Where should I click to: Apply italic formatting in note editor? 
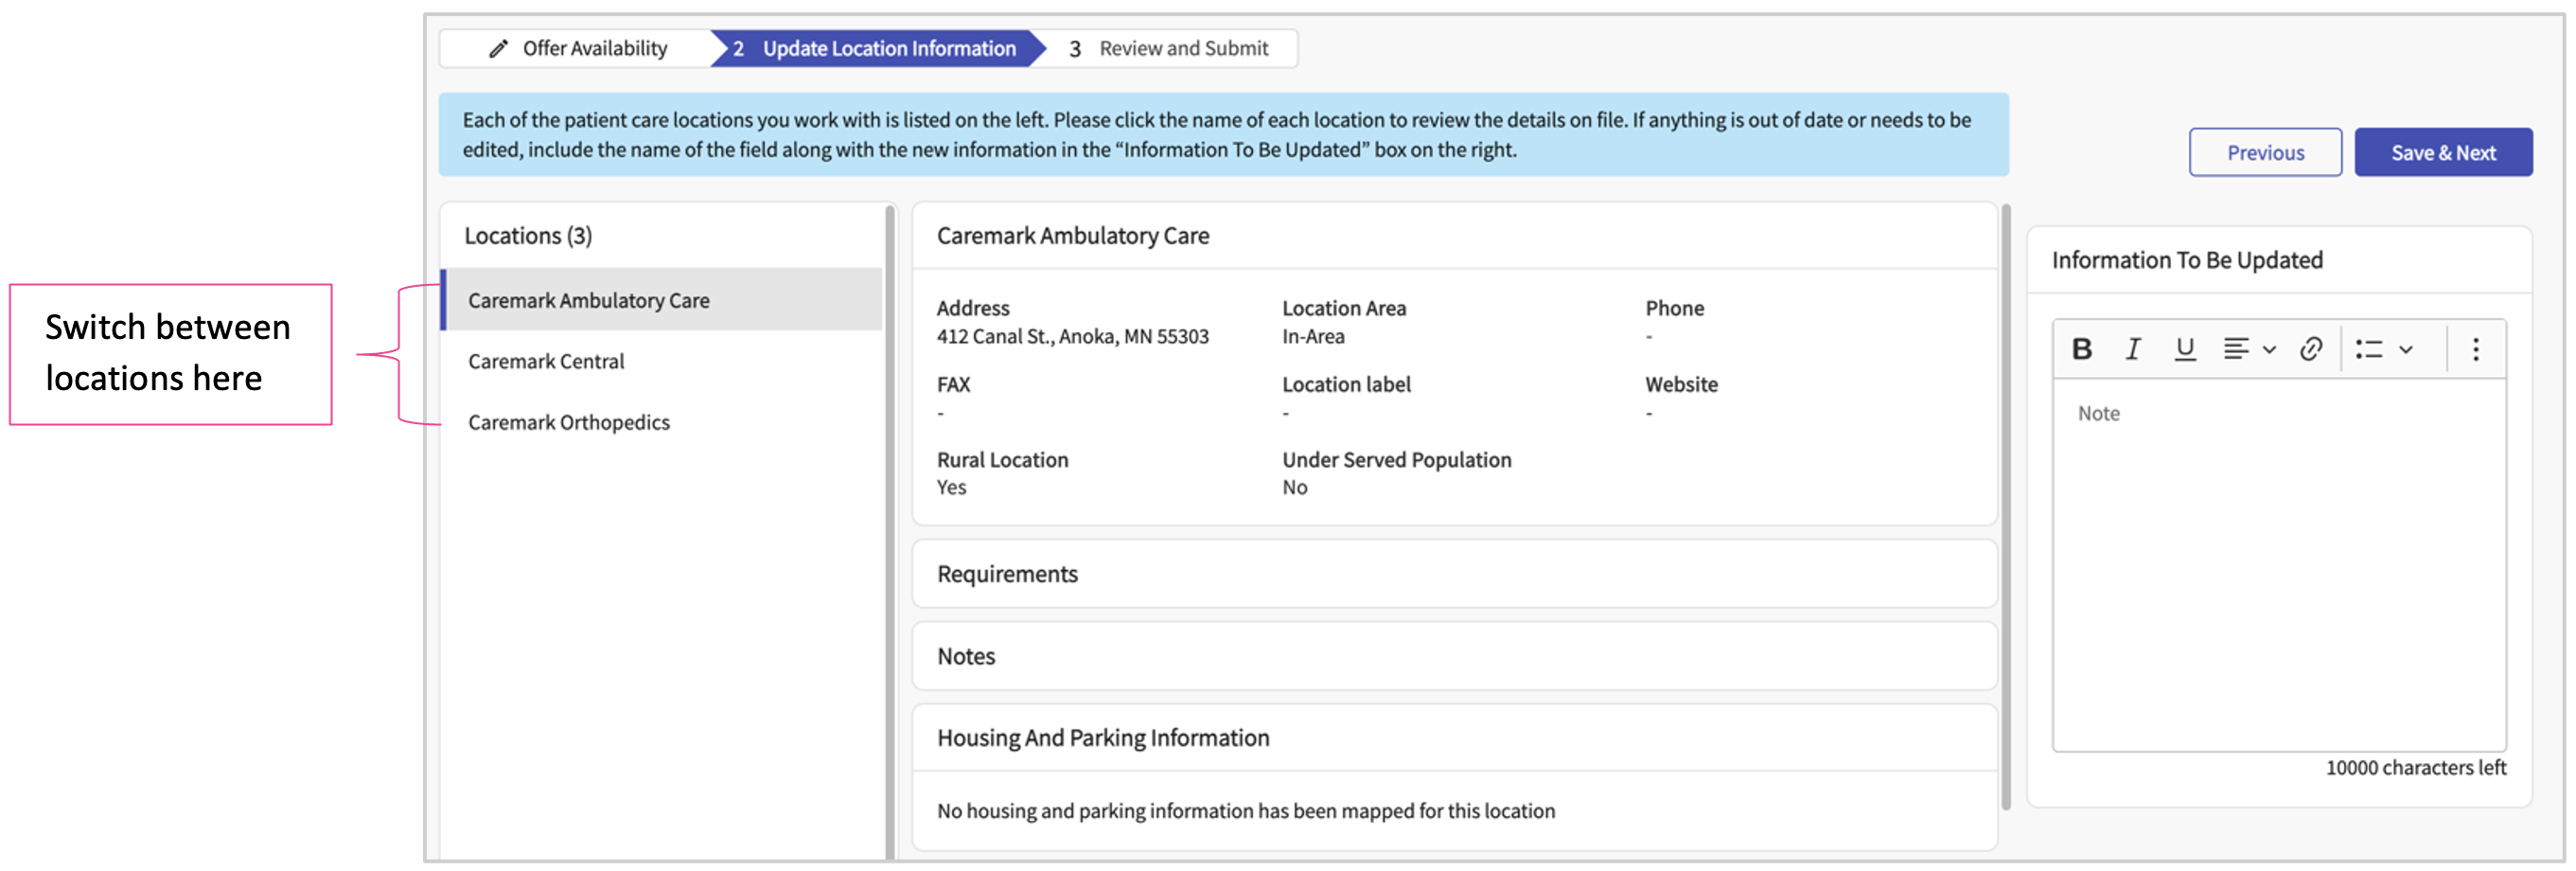2133,349
